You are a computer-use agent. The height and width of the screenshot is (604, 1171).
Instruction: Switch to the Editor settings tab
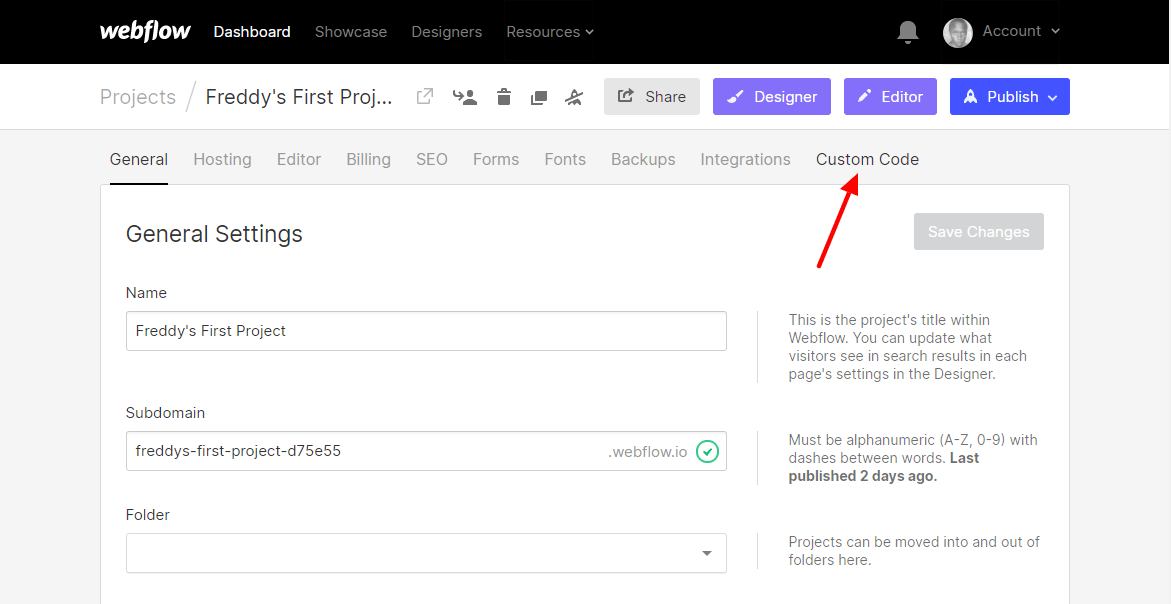coord(299,159)
